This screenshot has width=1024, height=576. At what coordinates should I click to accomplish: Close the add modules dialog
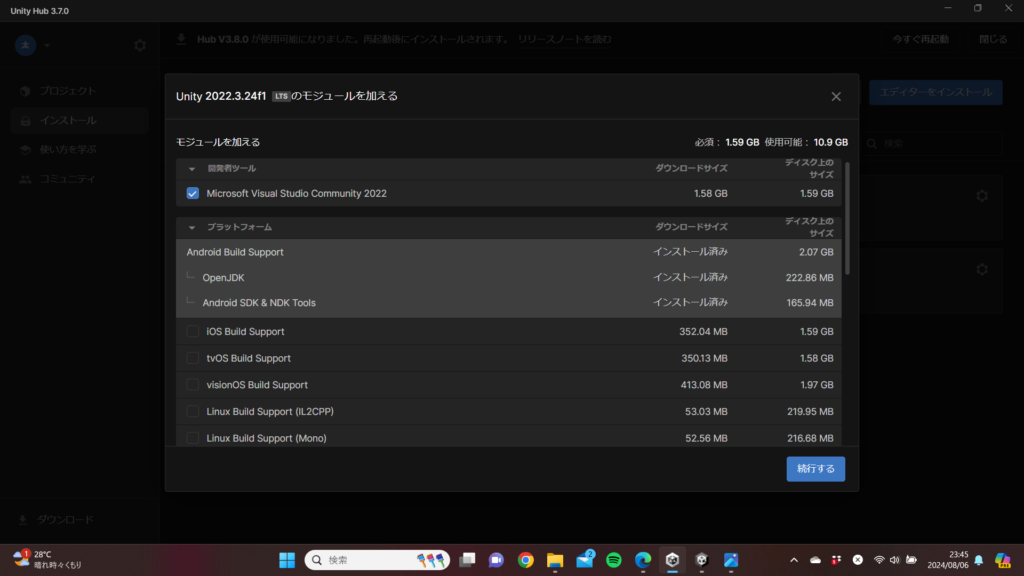click(x=836, y=97)
